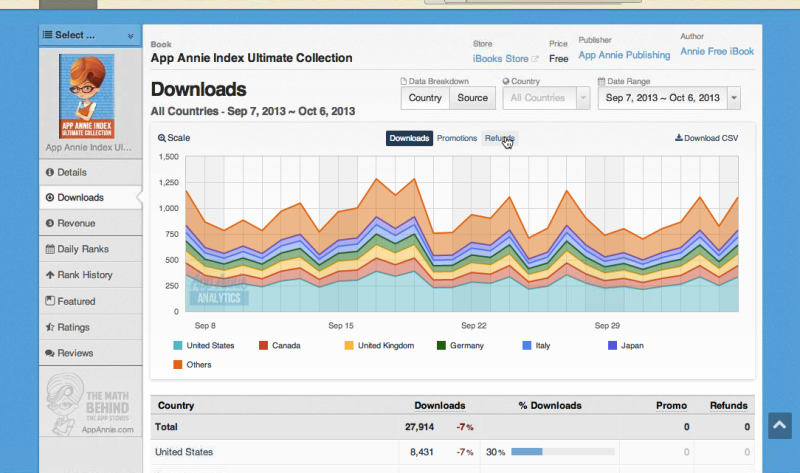Sort table by Country column

[x=176, y=406]
